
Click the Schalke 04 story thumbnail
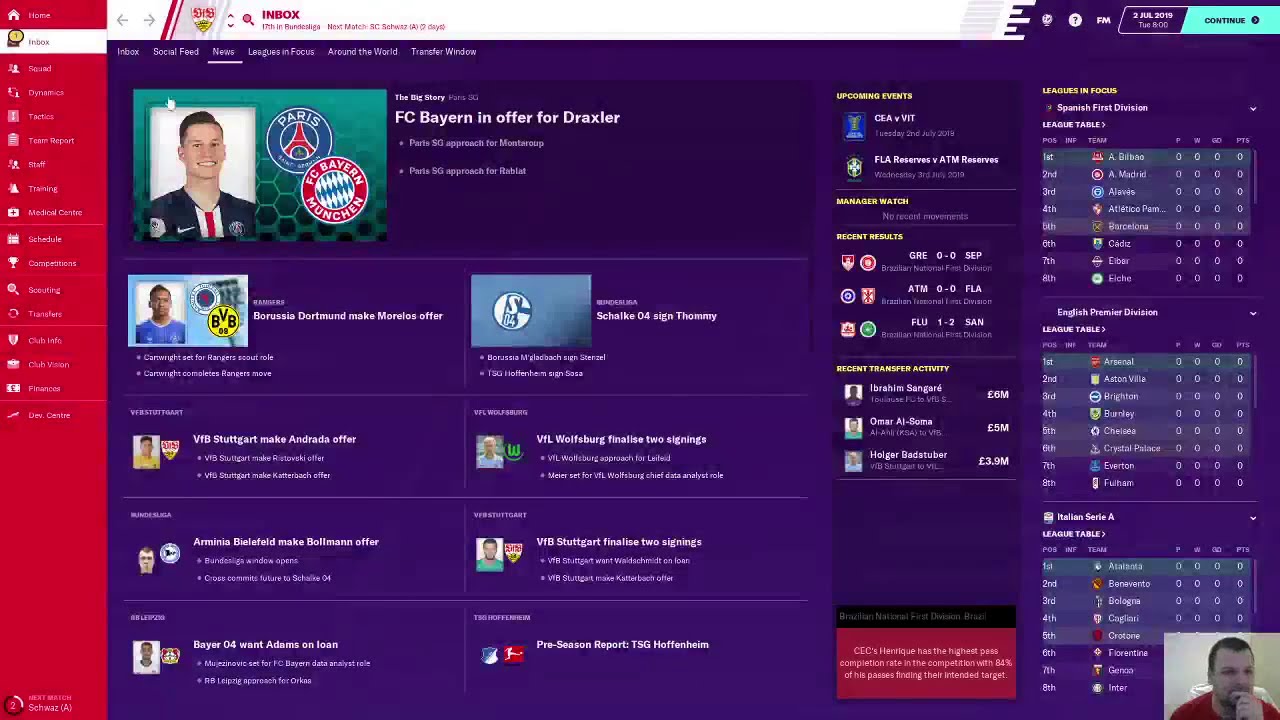[x=531, y=310]
